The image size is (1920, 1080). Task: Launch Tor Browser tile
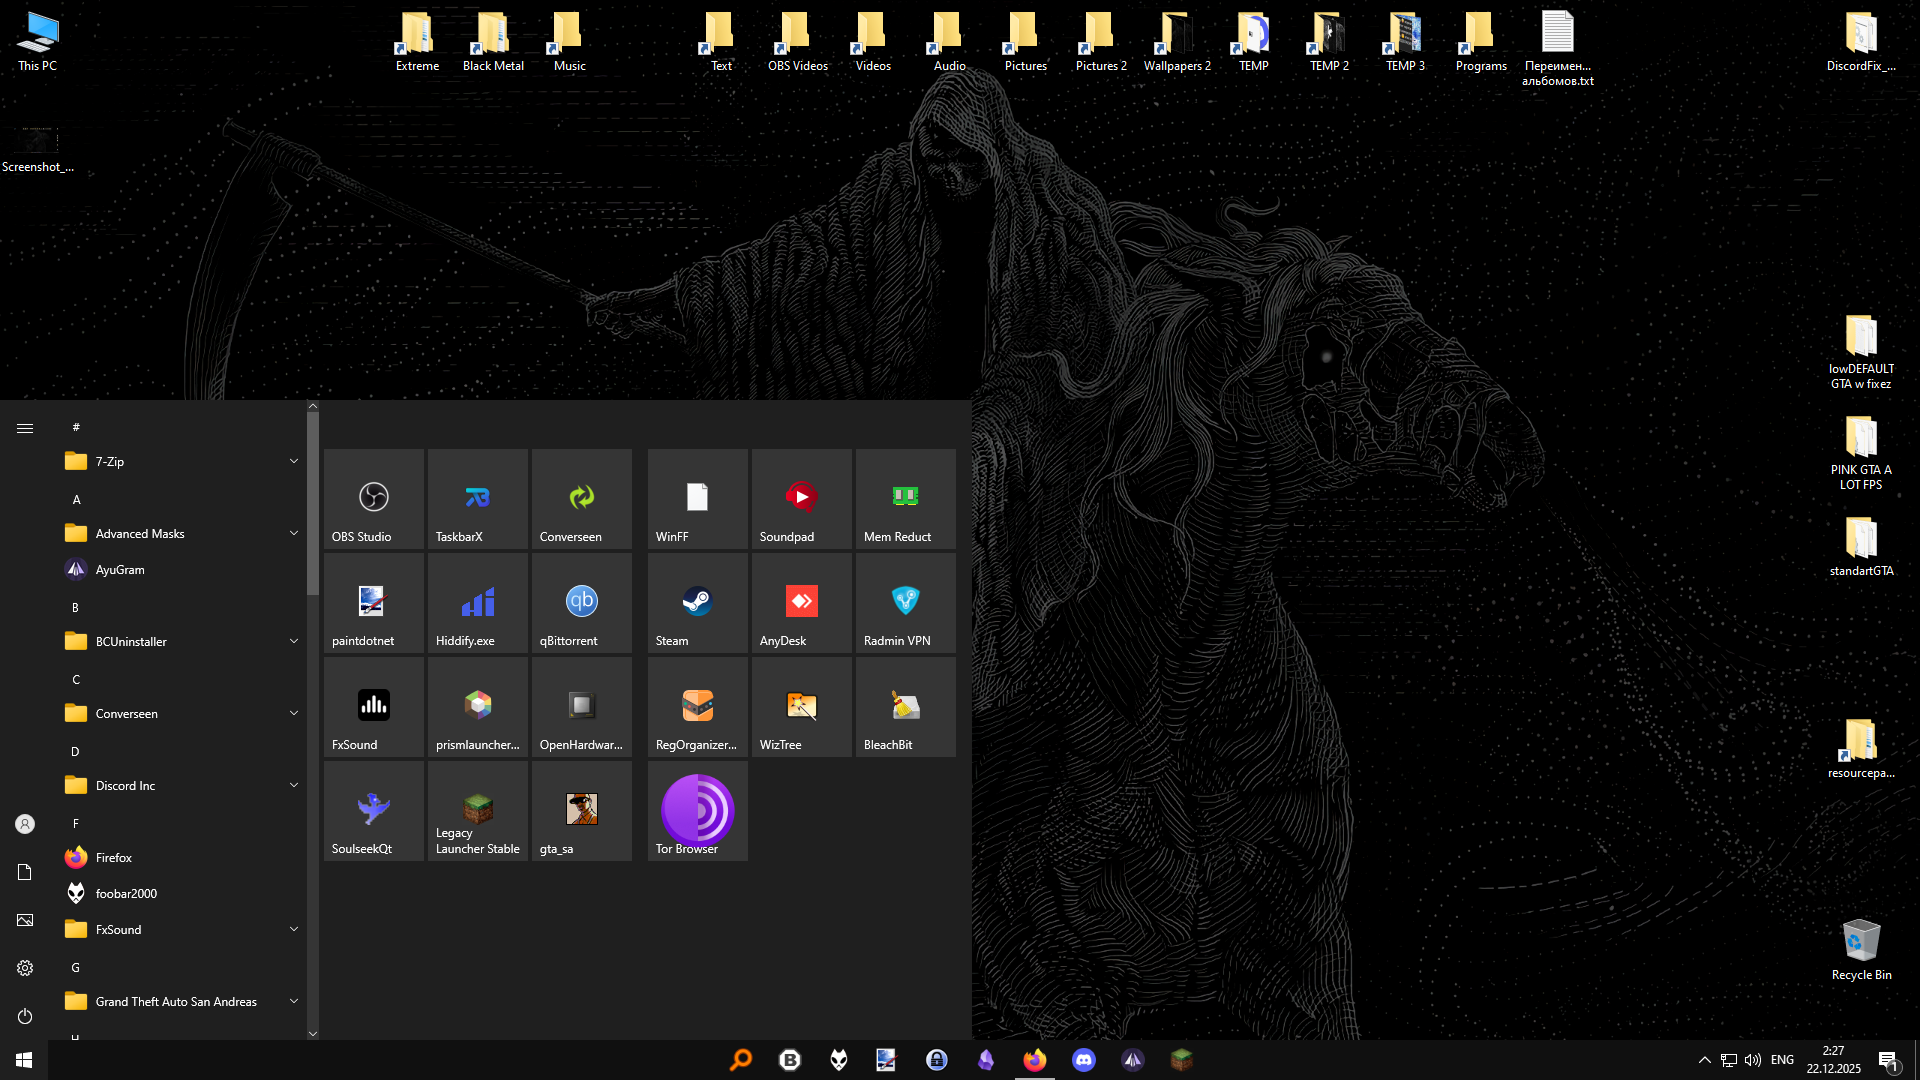[697, 811]
